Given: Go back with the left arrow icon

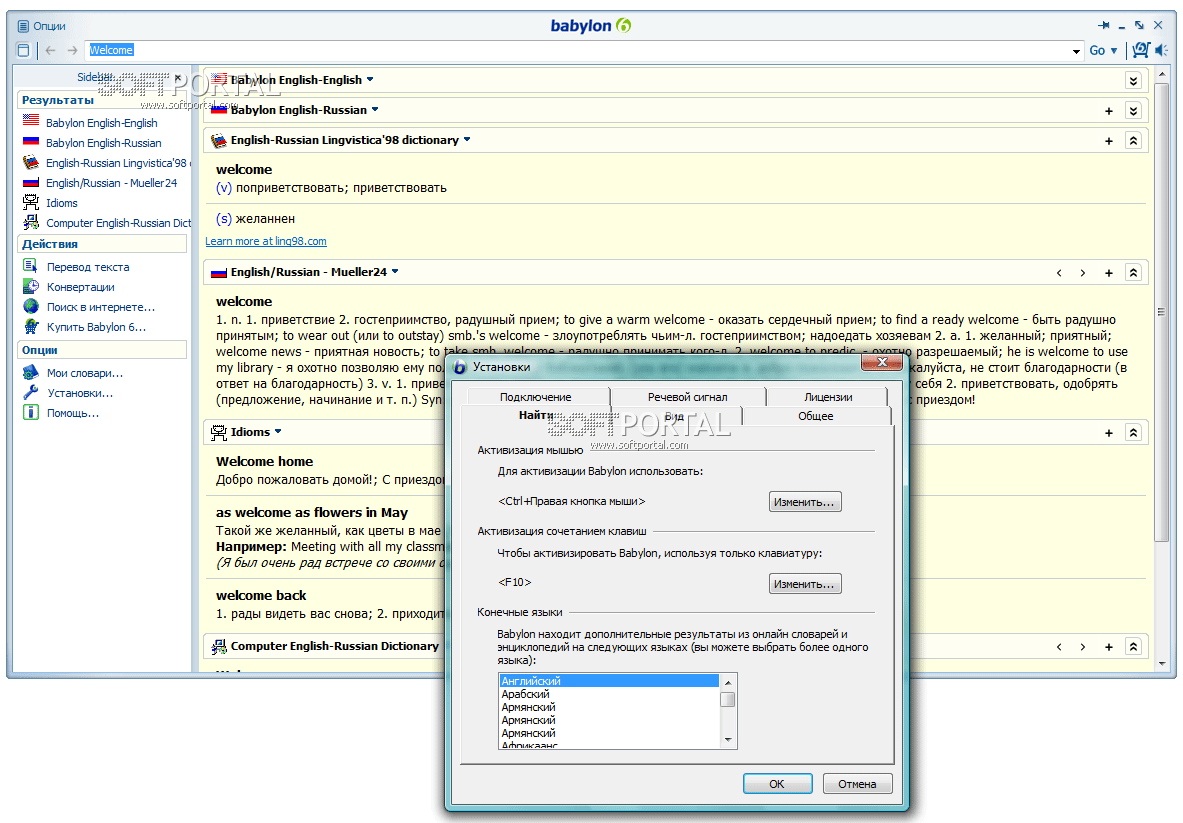Looking at the screenshot, I should pyautogui.click(x=51, y=51).
